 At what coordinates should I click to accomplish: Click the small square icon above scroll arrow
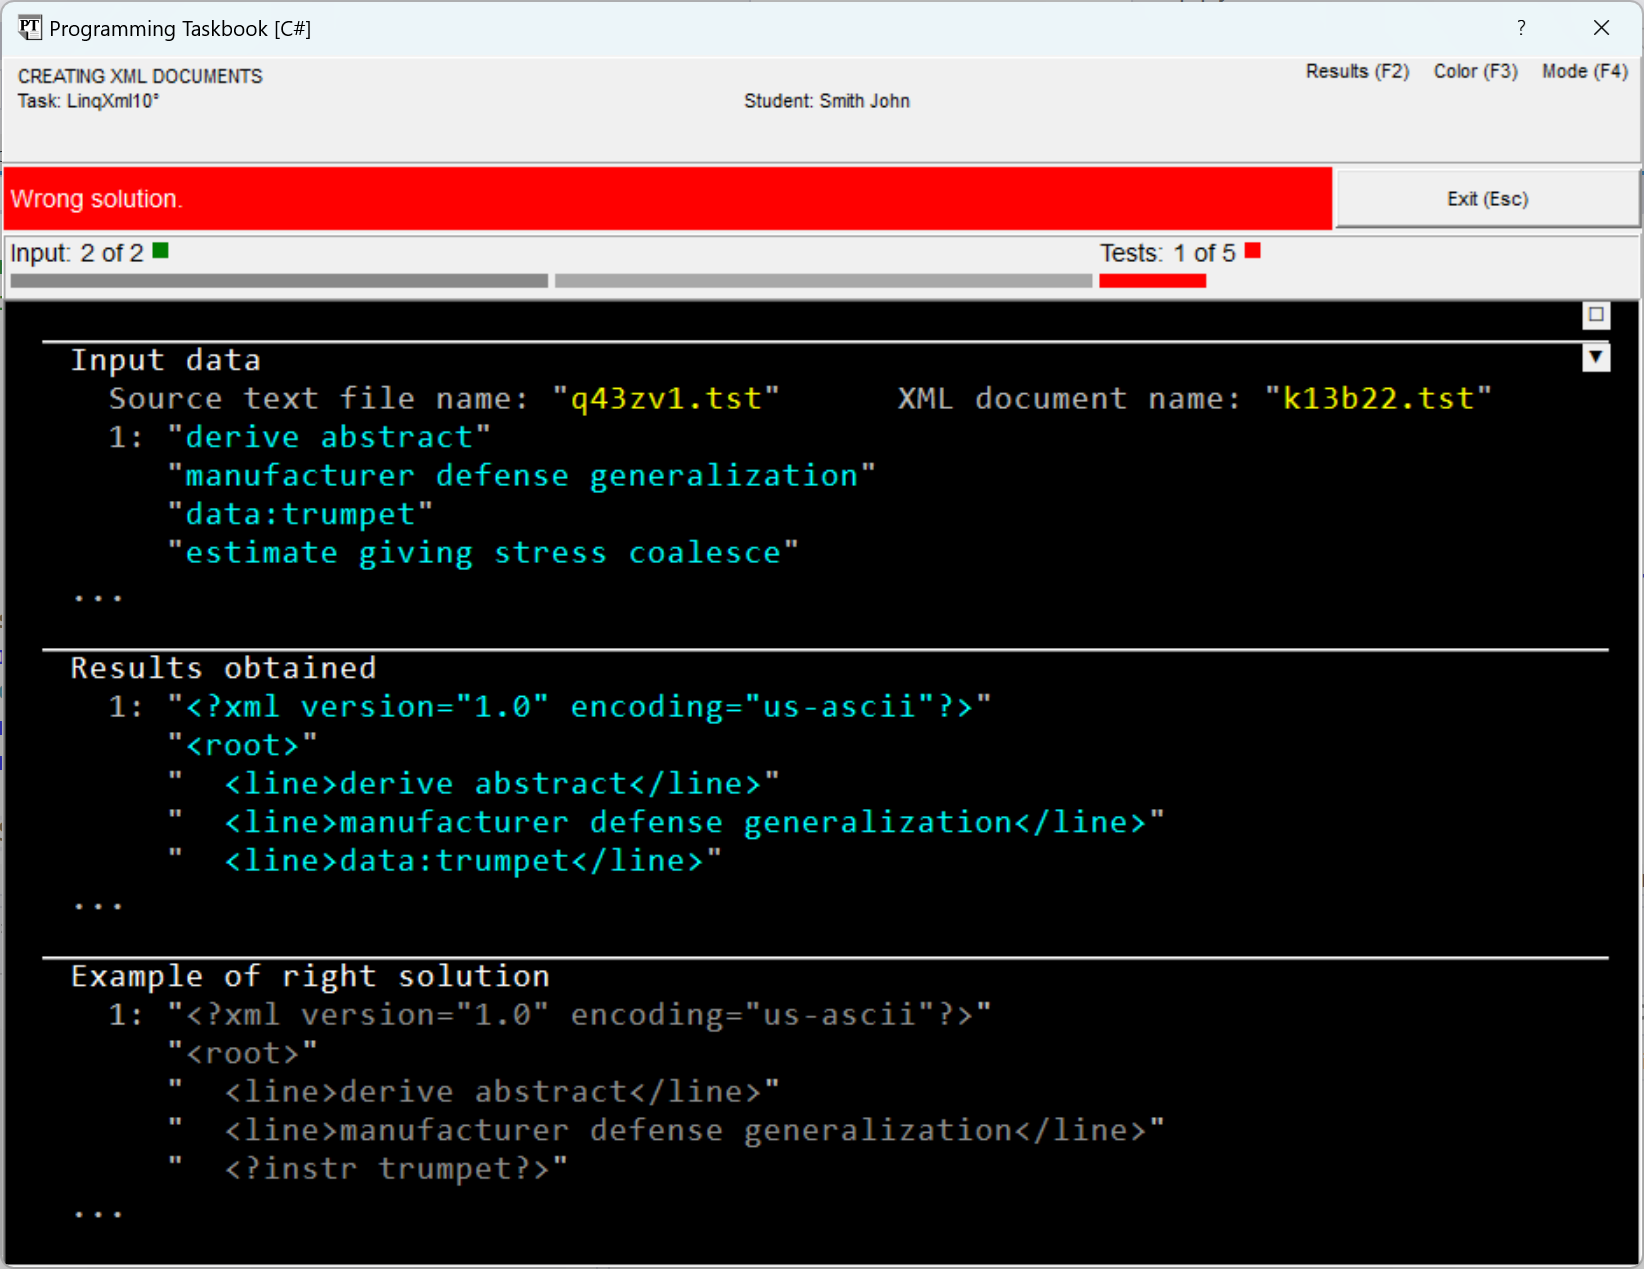pyautogui.click(x=1596, y=315)
